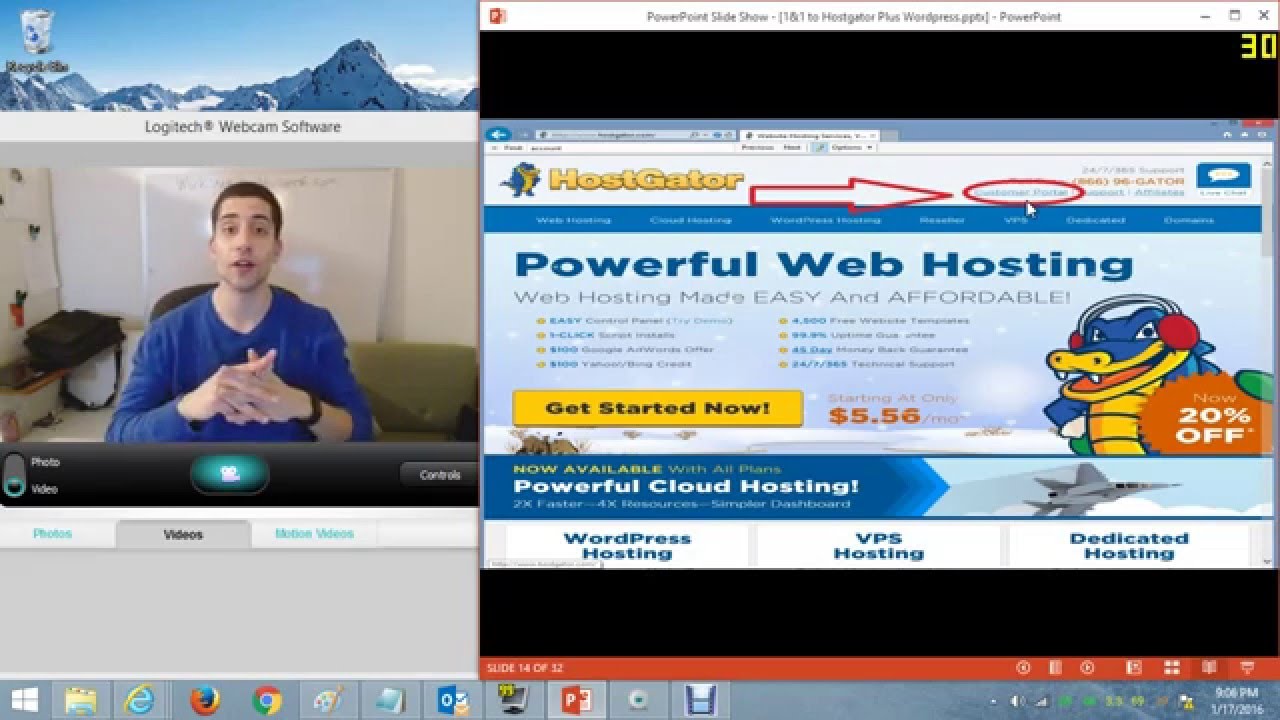Open the floppy-disk app on taskbar
The image size is (1280, 720).
(701, 700)
